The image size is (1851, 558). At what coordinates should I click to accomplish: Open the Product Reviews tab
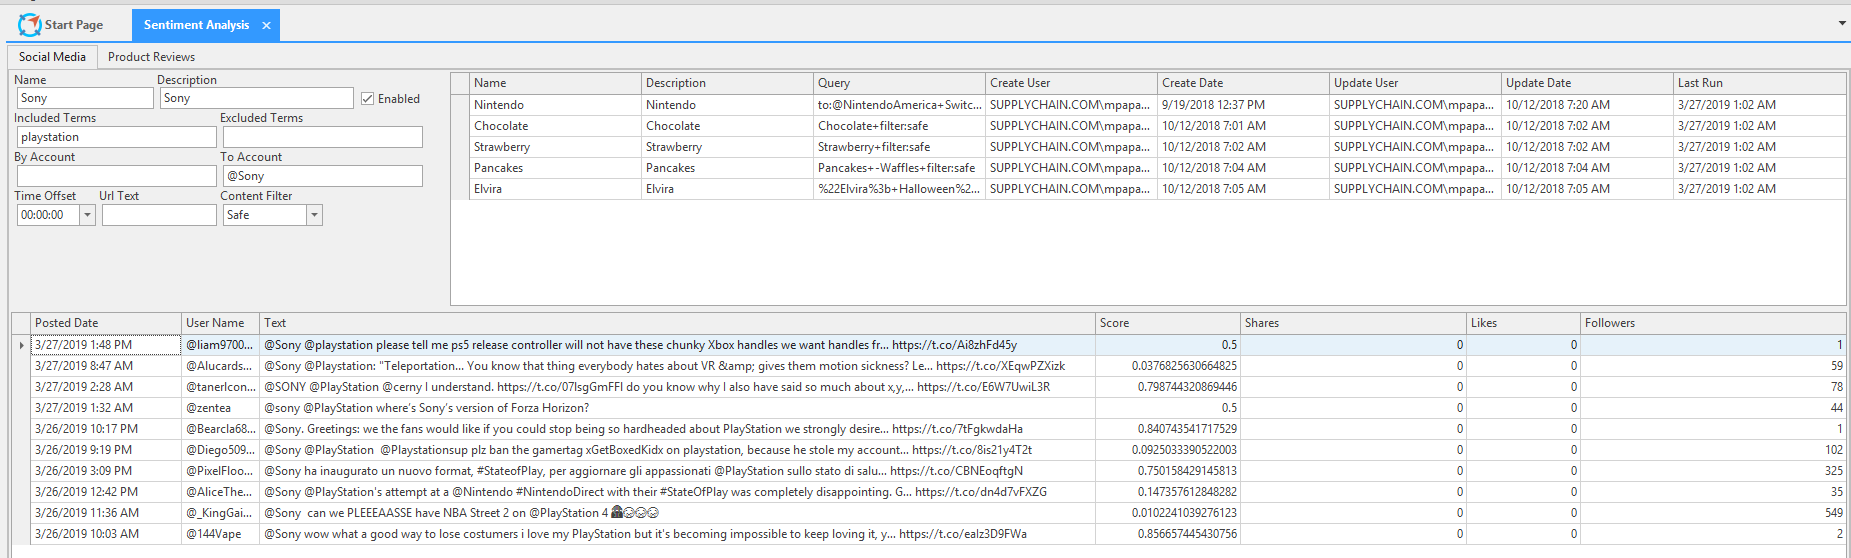pos(151,57)
